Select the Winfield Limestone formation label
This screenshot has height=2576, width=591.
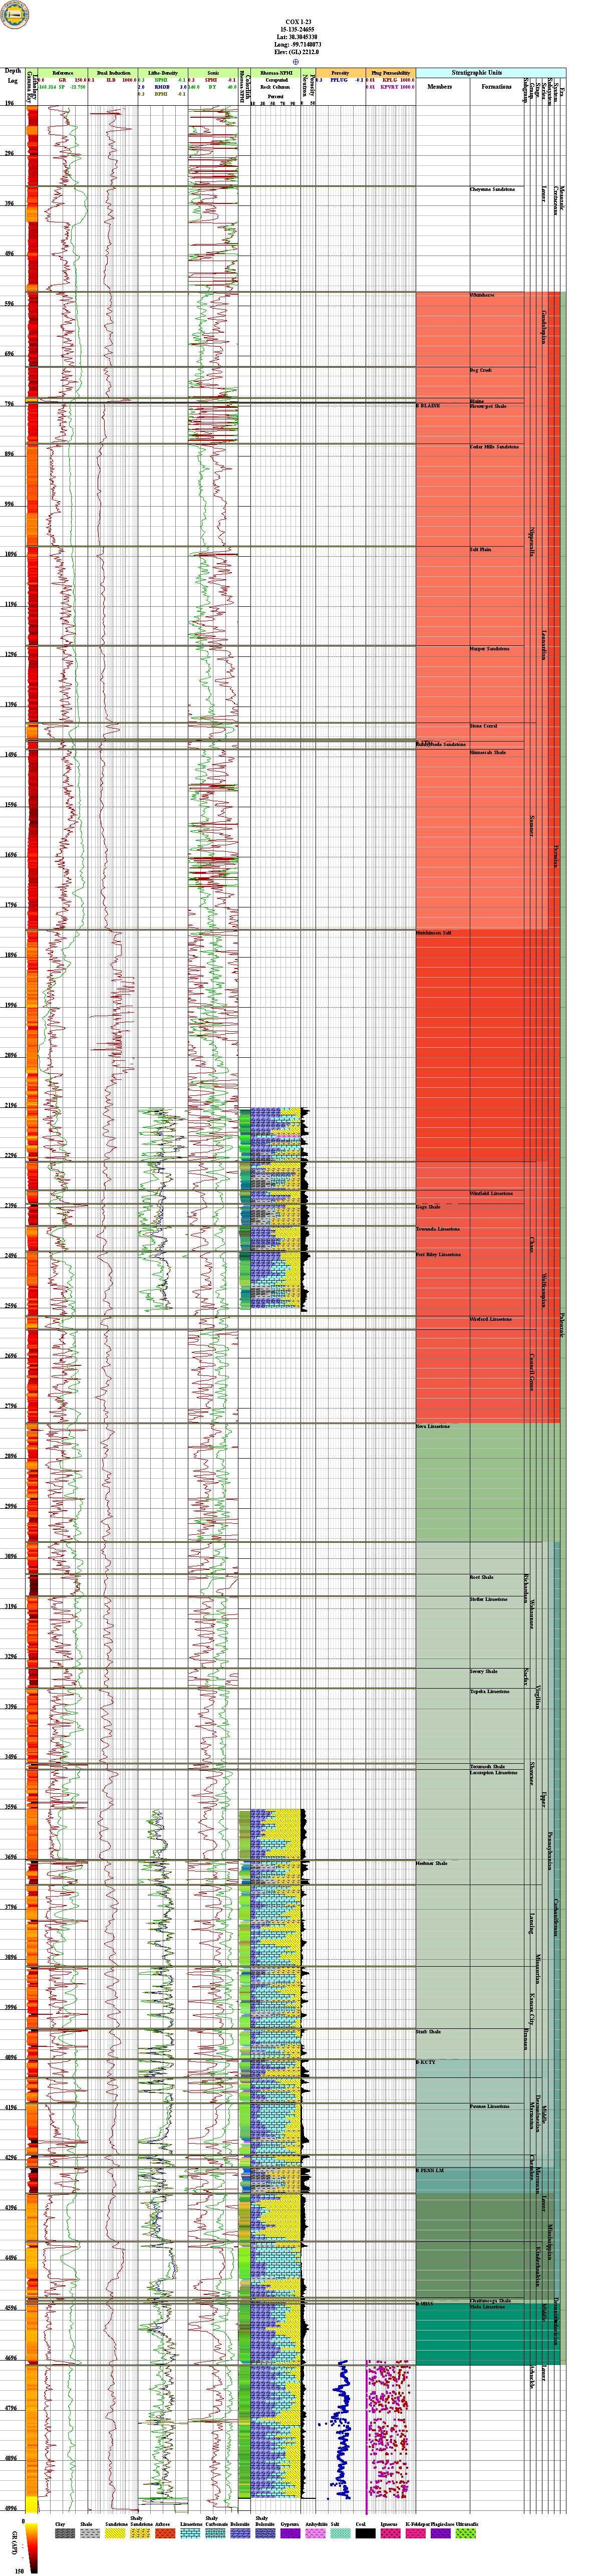click(x=492, y=1193)
